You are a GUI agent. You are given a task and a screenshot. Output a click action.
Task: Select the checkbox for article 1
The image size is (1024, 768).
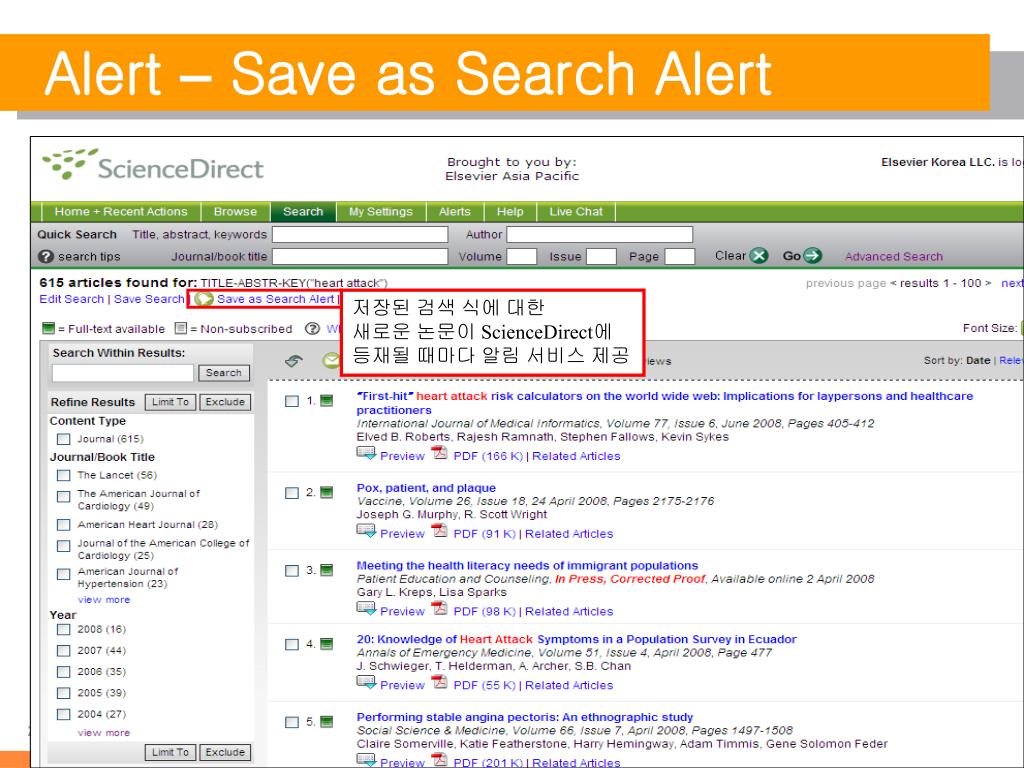292,401
